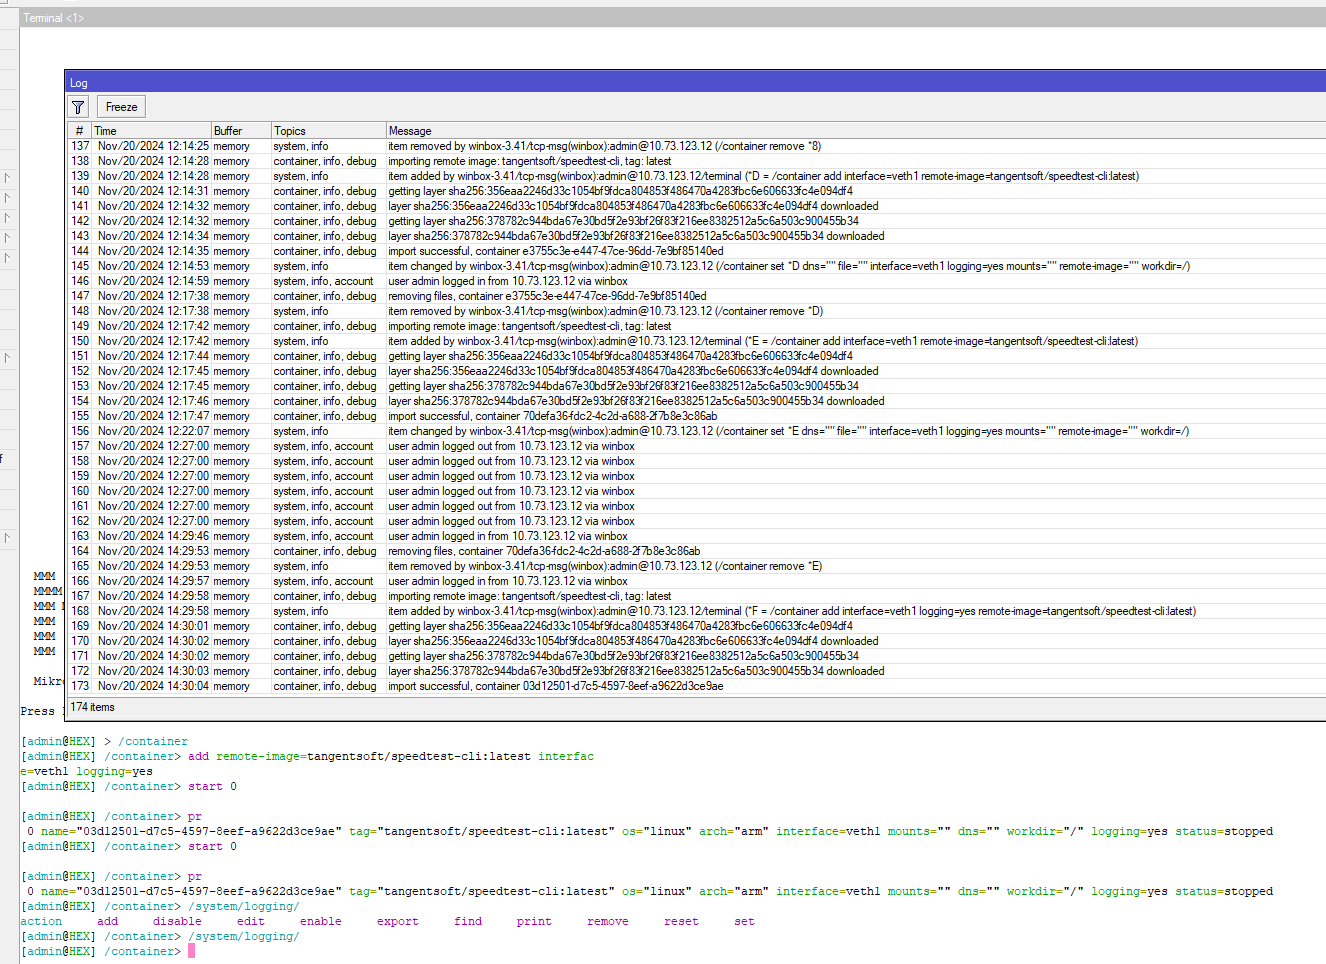
Task: Select log row 138 importing remote image
Action: (x=697, y=161)
